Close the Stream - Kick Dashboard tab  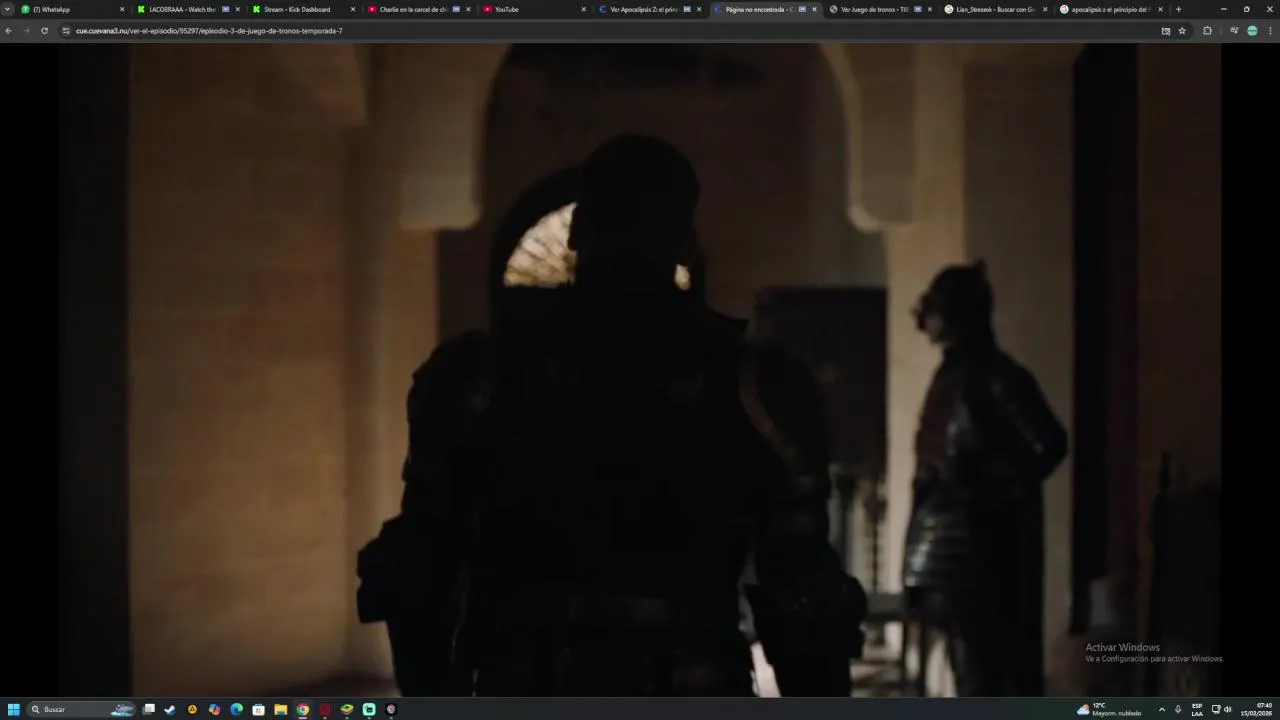pyautogui.click(x=352, y=9)
